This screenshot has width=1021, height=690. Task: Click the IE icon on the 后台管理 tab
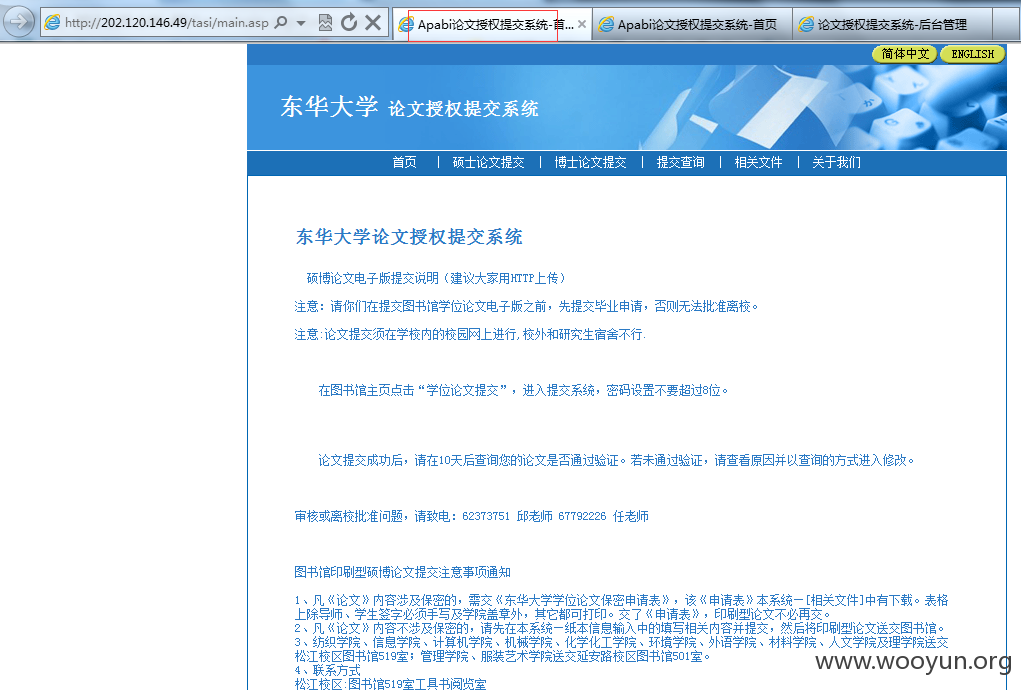click(806, 25)
